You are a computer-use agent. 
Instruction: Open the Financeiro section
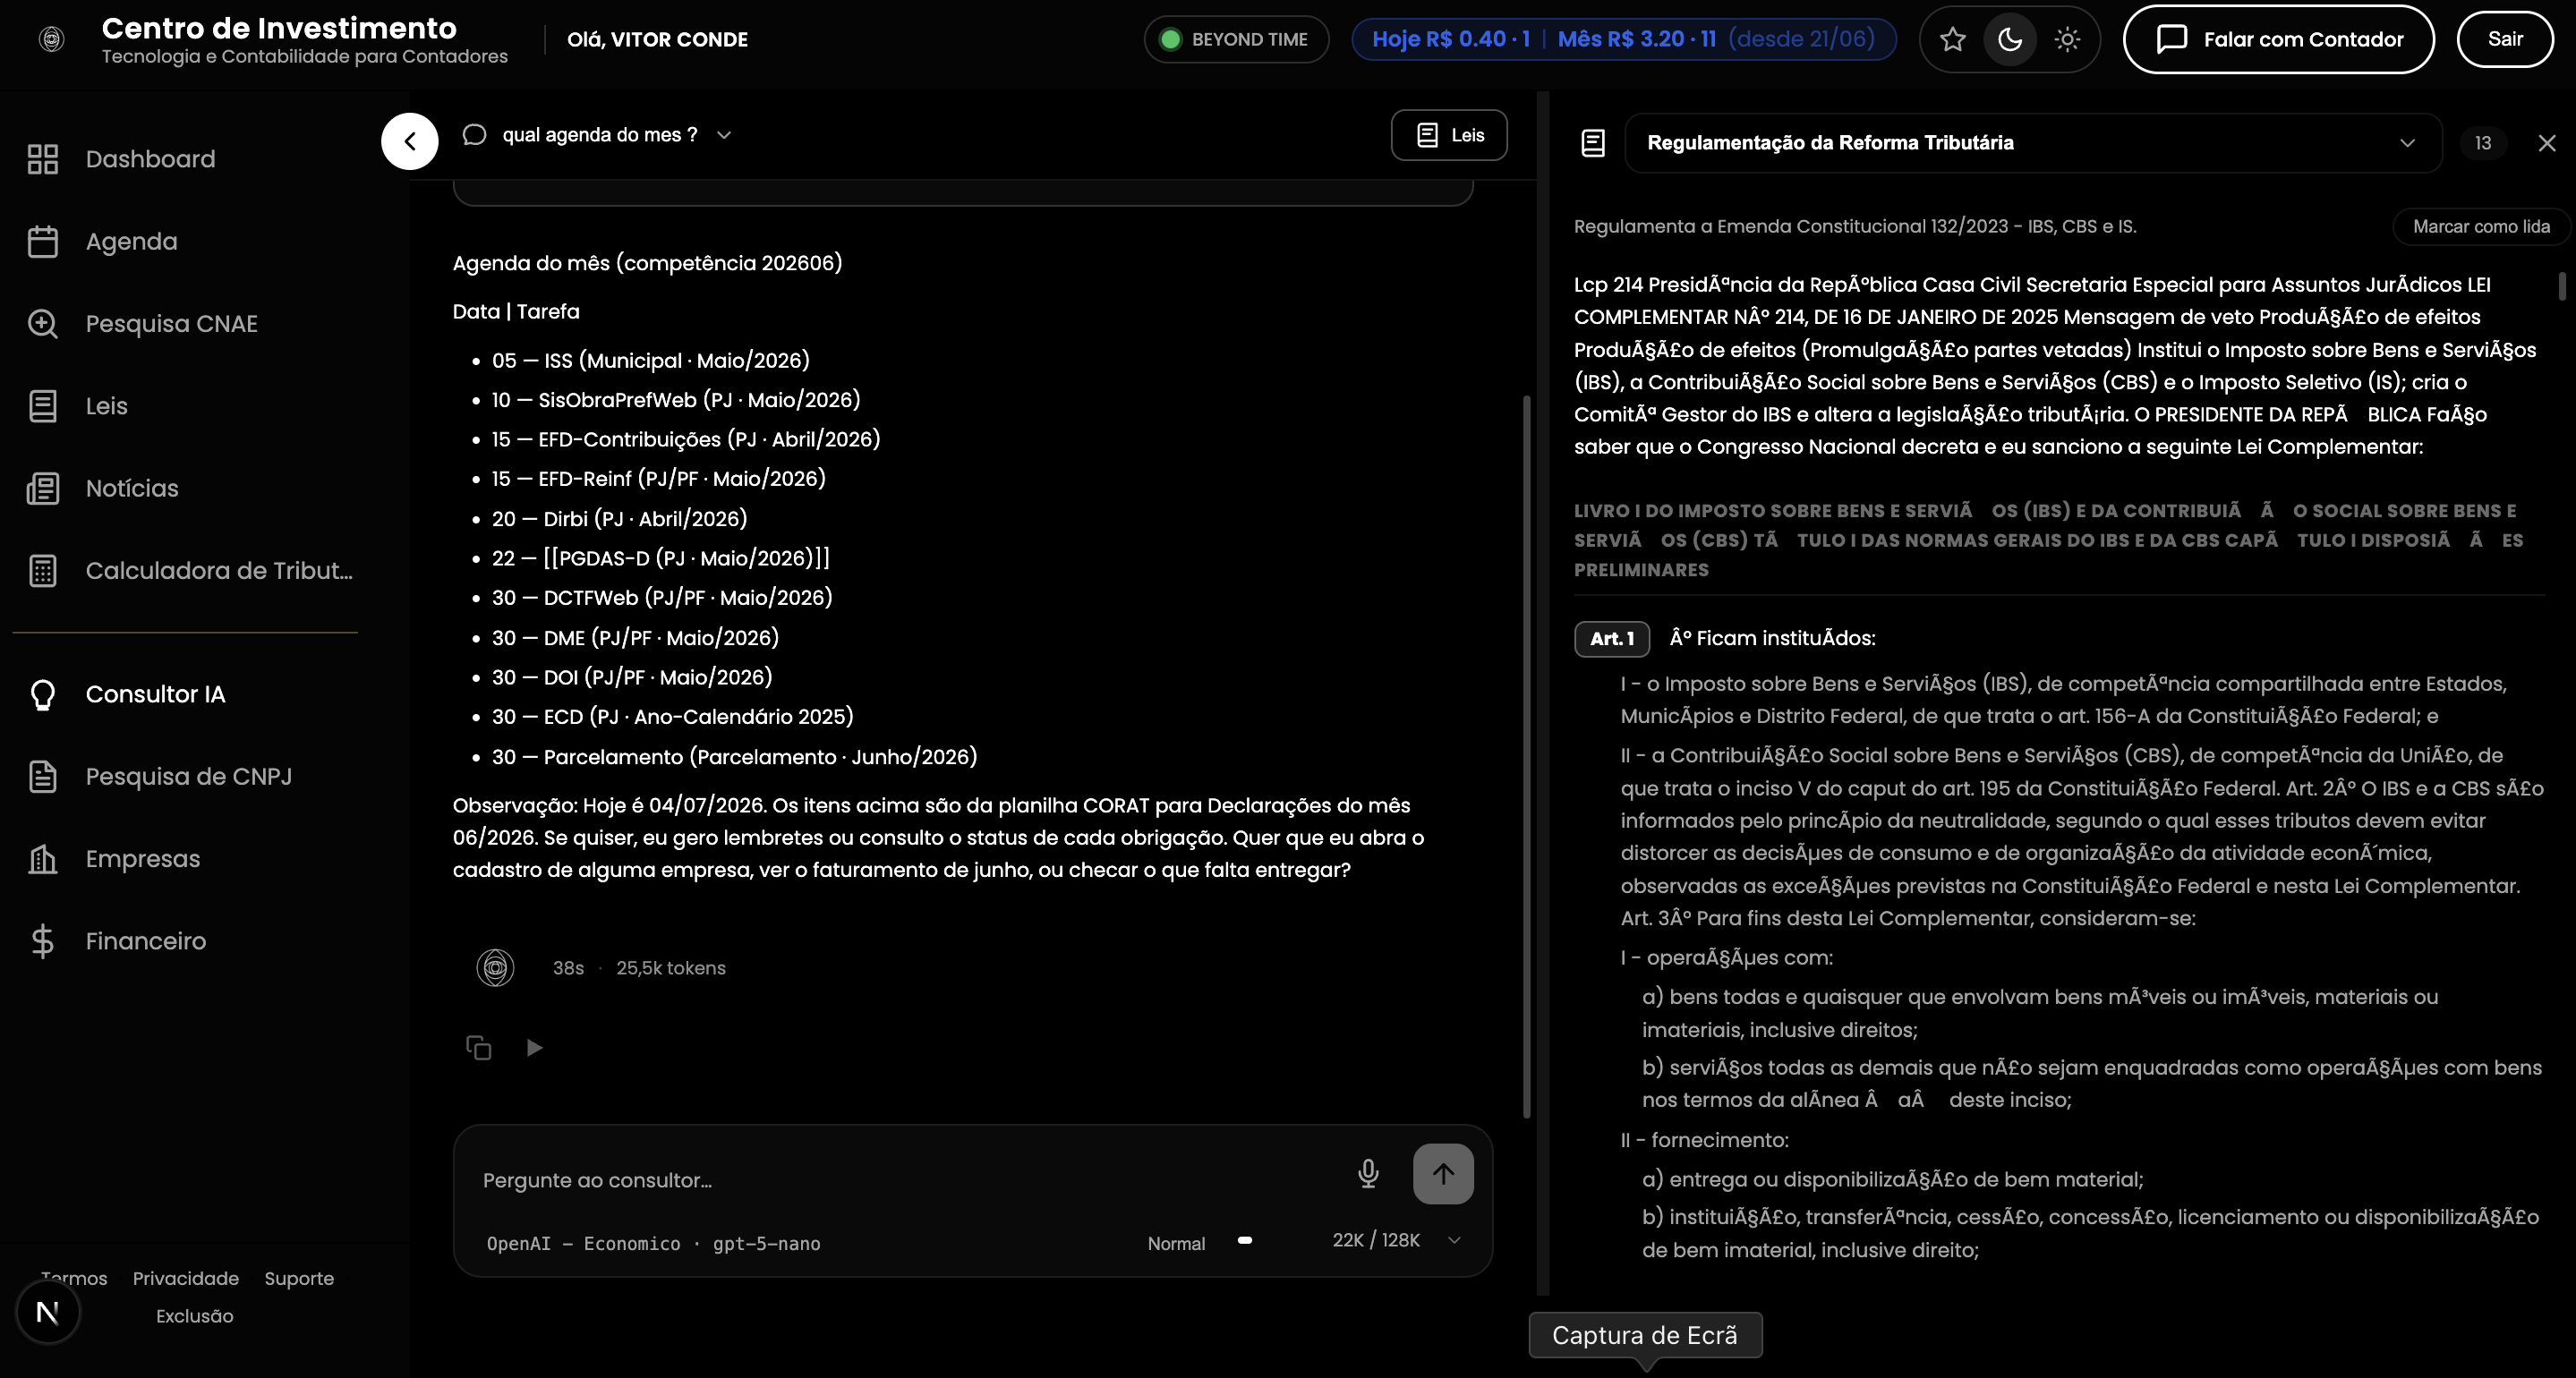[146, 941]
